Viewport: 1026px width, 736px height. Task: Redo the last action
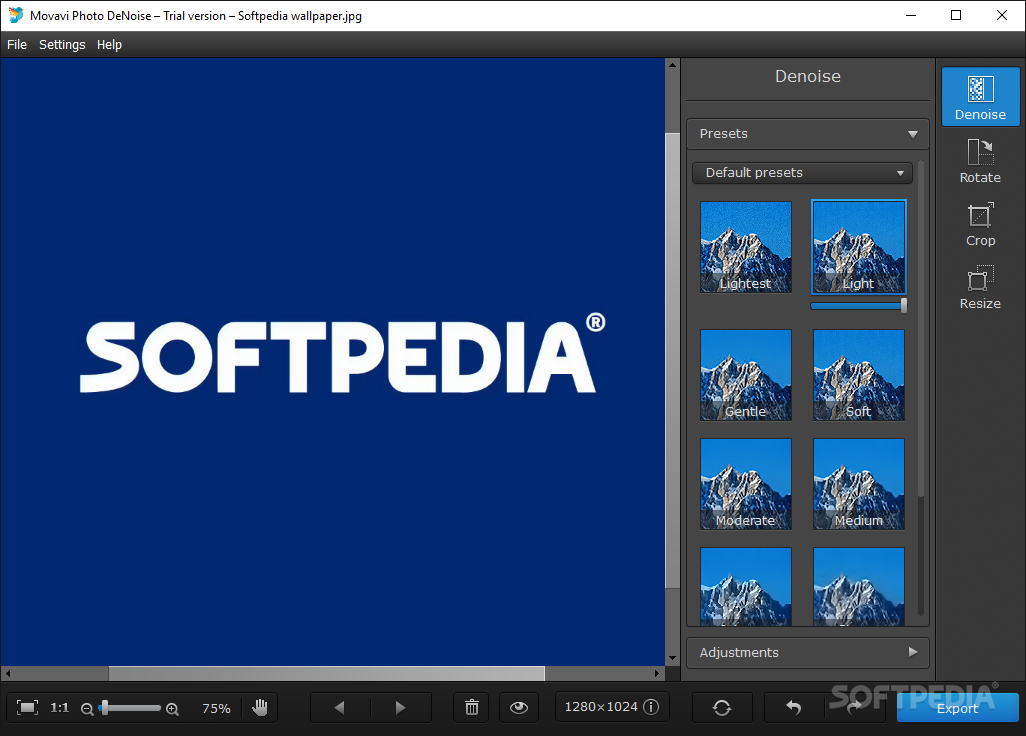[855, 707]
